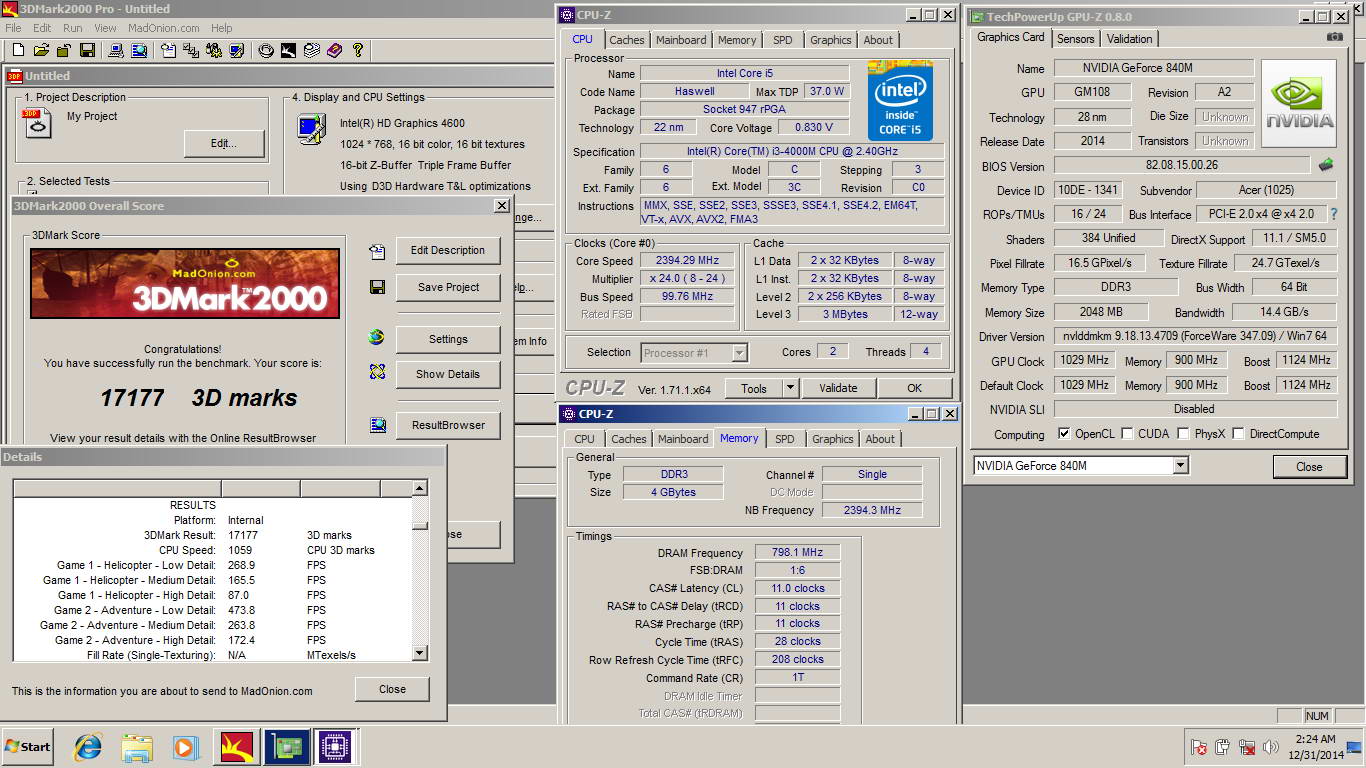Click the Start button
Screen dimensions: 1366x768
[x=27, y=747]
